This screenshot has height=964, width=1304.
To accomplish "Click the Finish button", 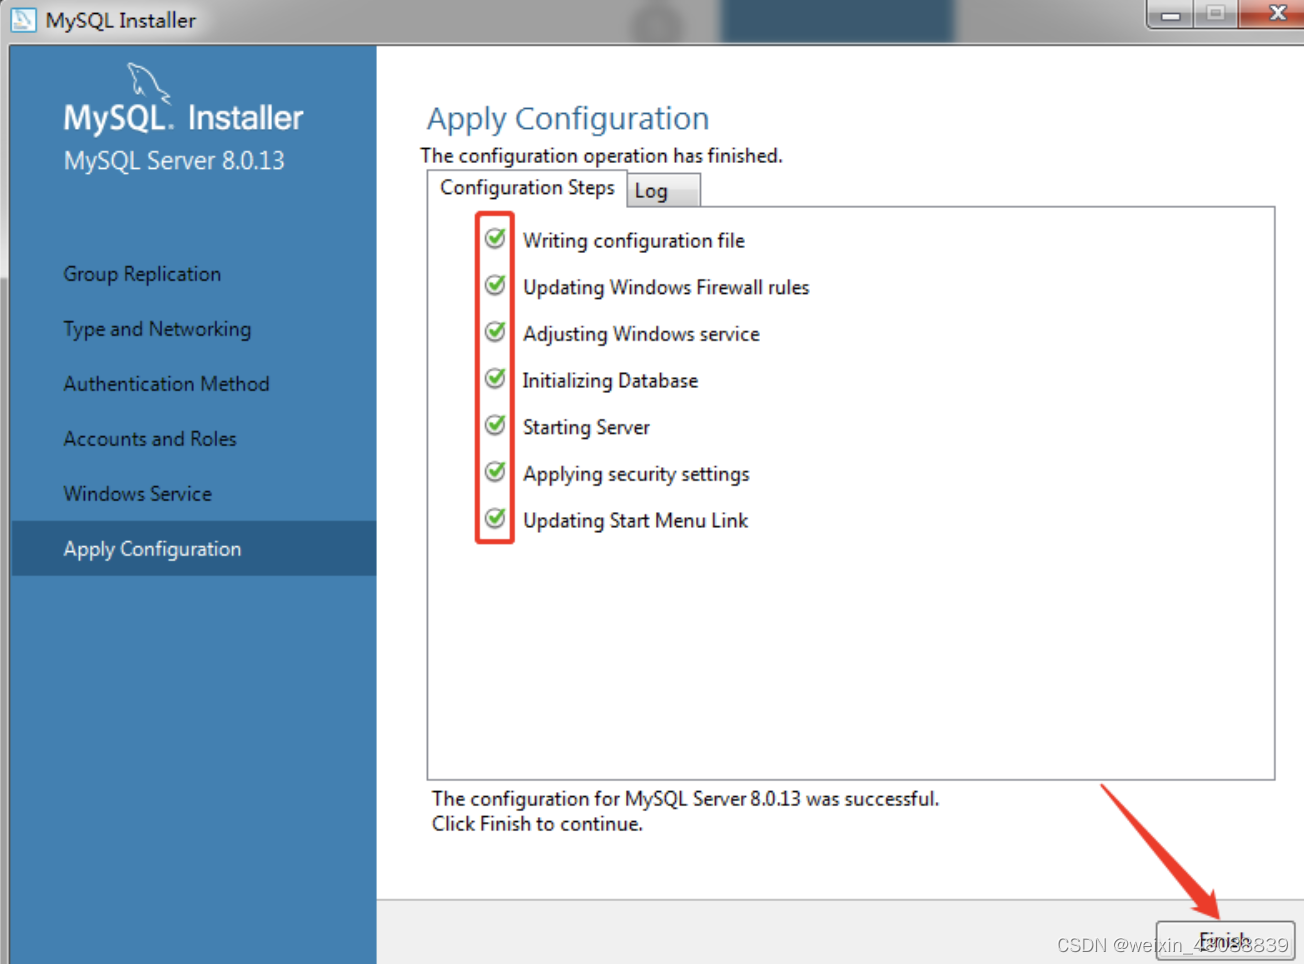I will 1225,941.
